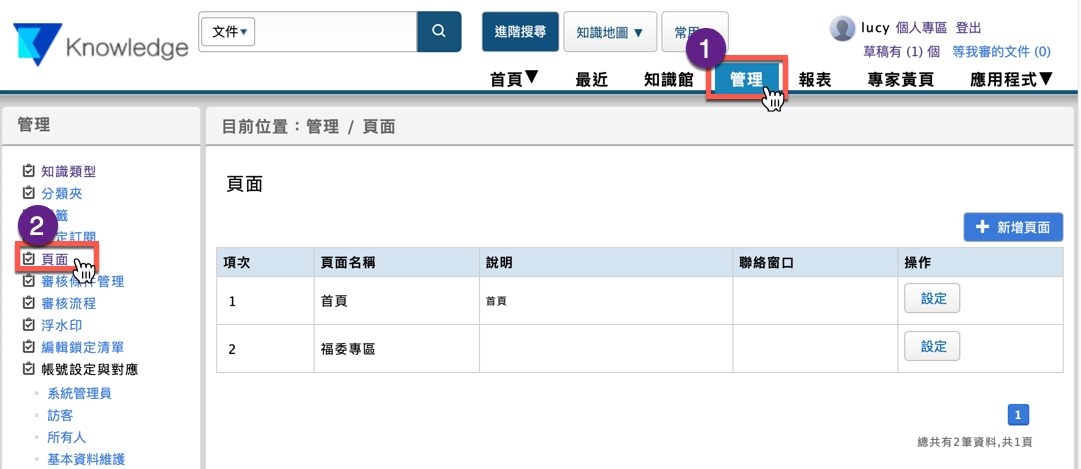Expand the 知識地圖 dropdown

[610, 32]
